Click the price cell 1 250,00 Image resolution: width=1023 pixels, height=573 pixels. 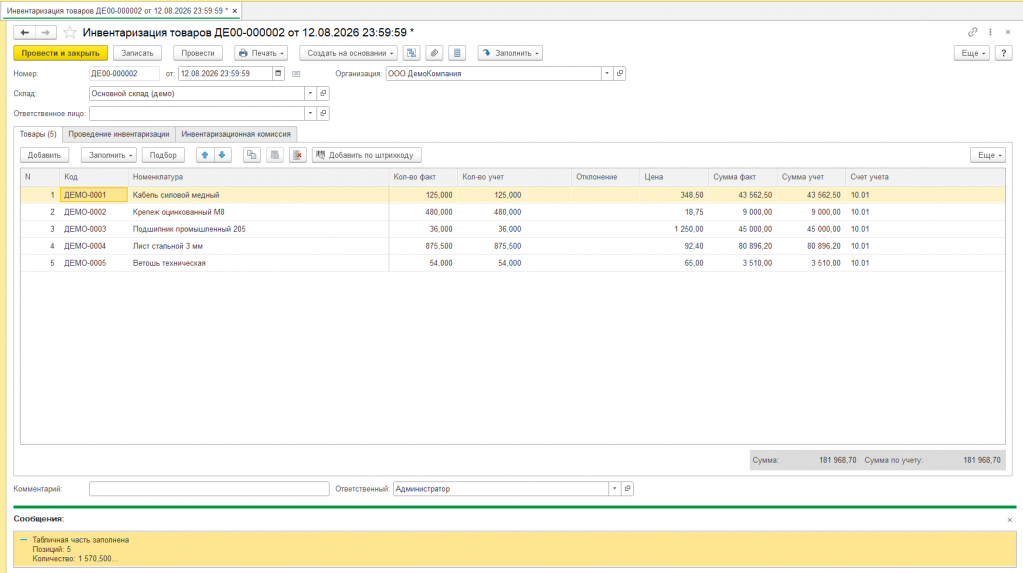[674, 229]
